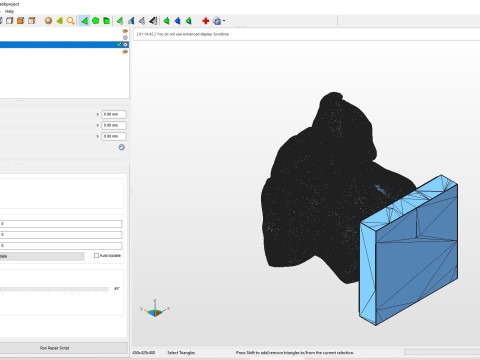
Task: Click the orange sphere view icon
Action: 49,21
